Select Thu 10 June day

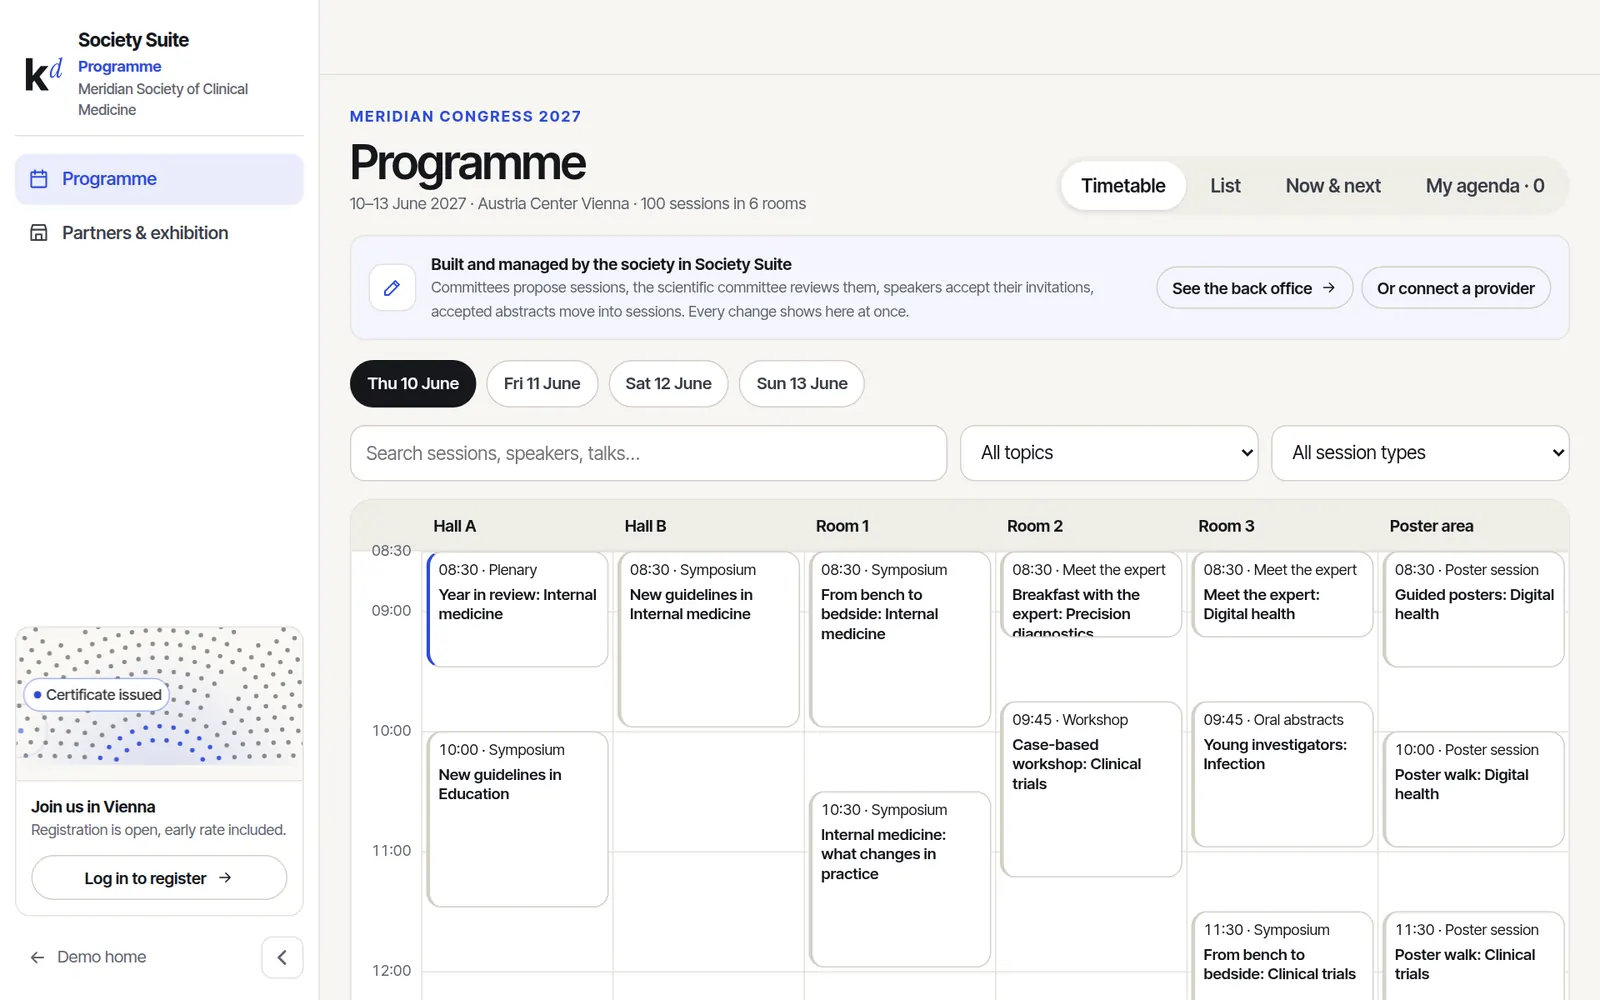pyautogui.click(x=413, y=384)
